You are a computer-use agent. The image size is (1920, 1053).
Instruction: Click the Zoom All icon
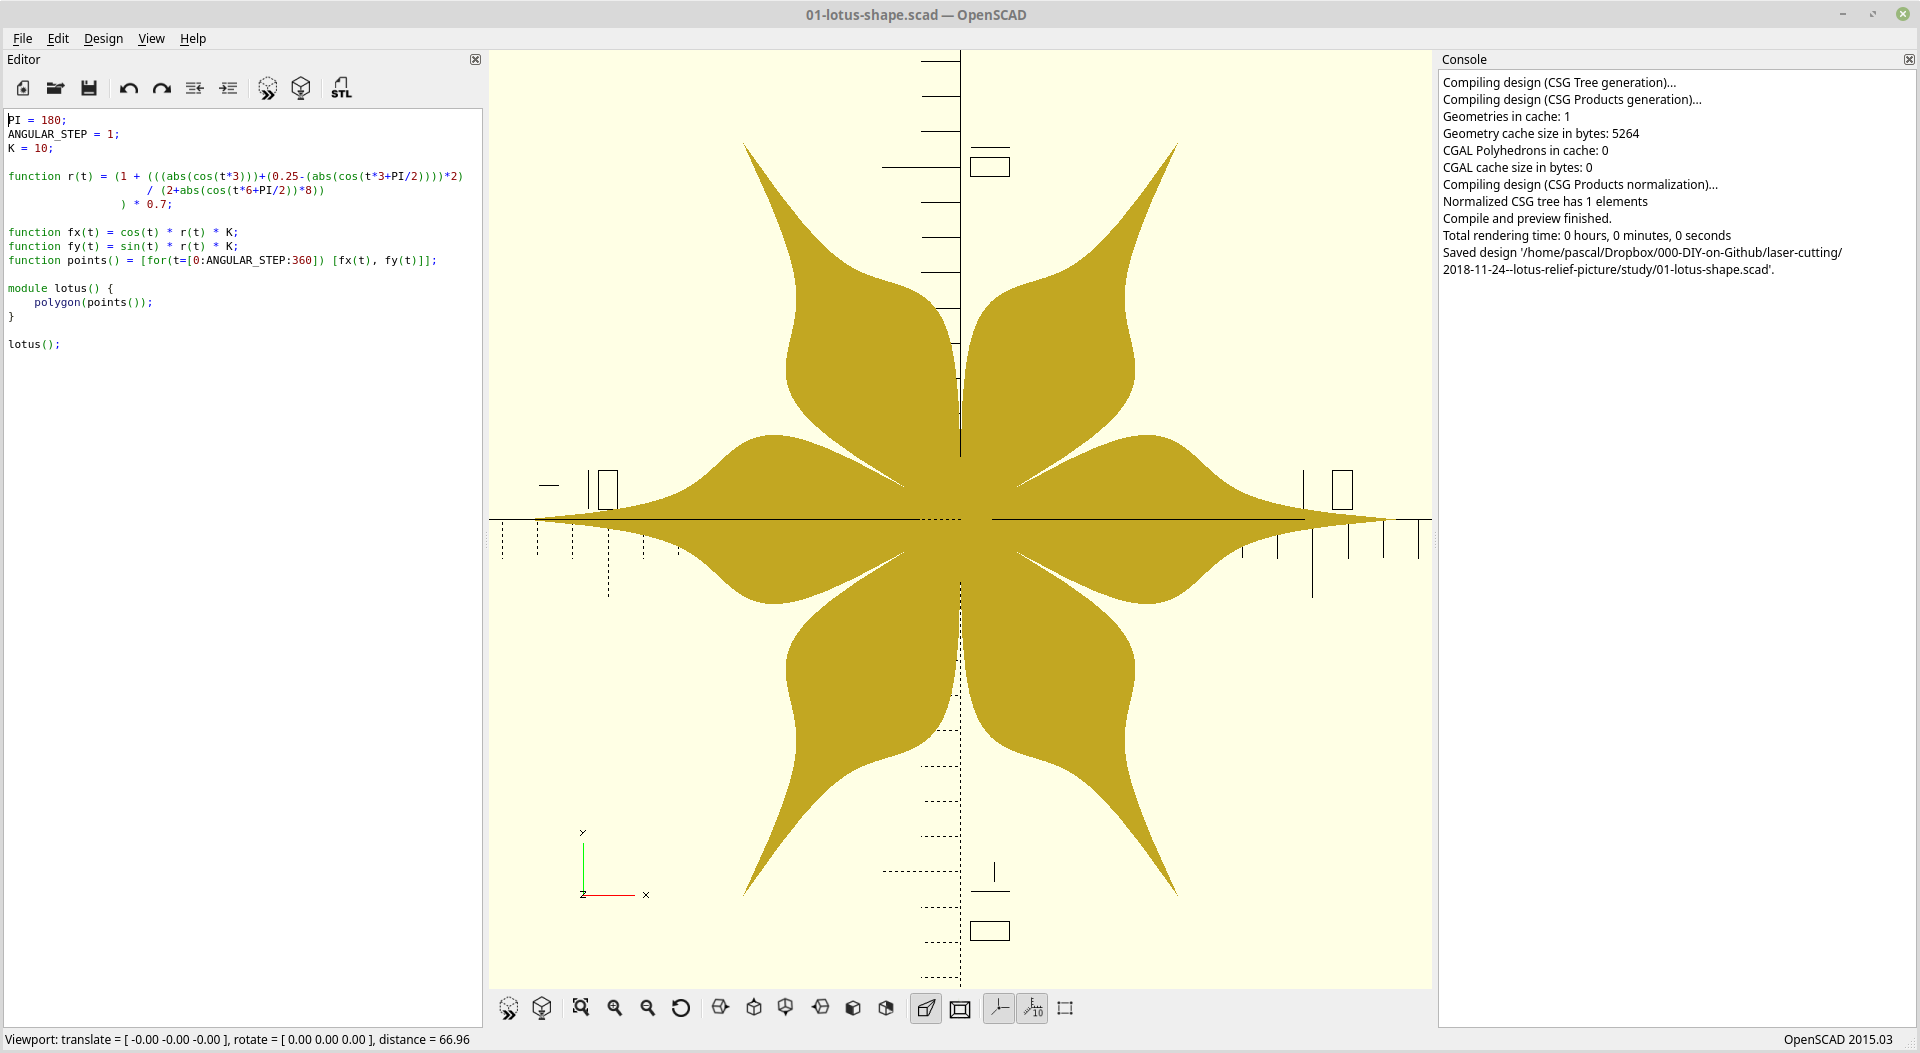(x=581, y=1008)
